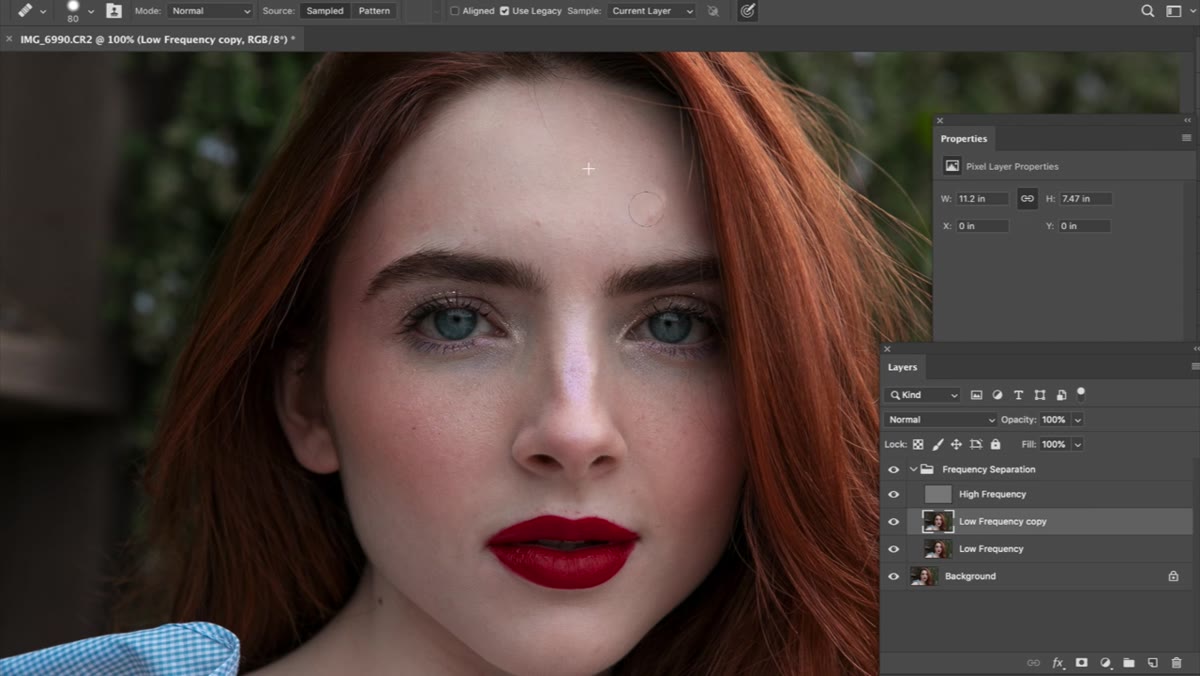The image size is (1200, 676).
Task: Filter for adjustment layers icon
Action: [997, 395]
